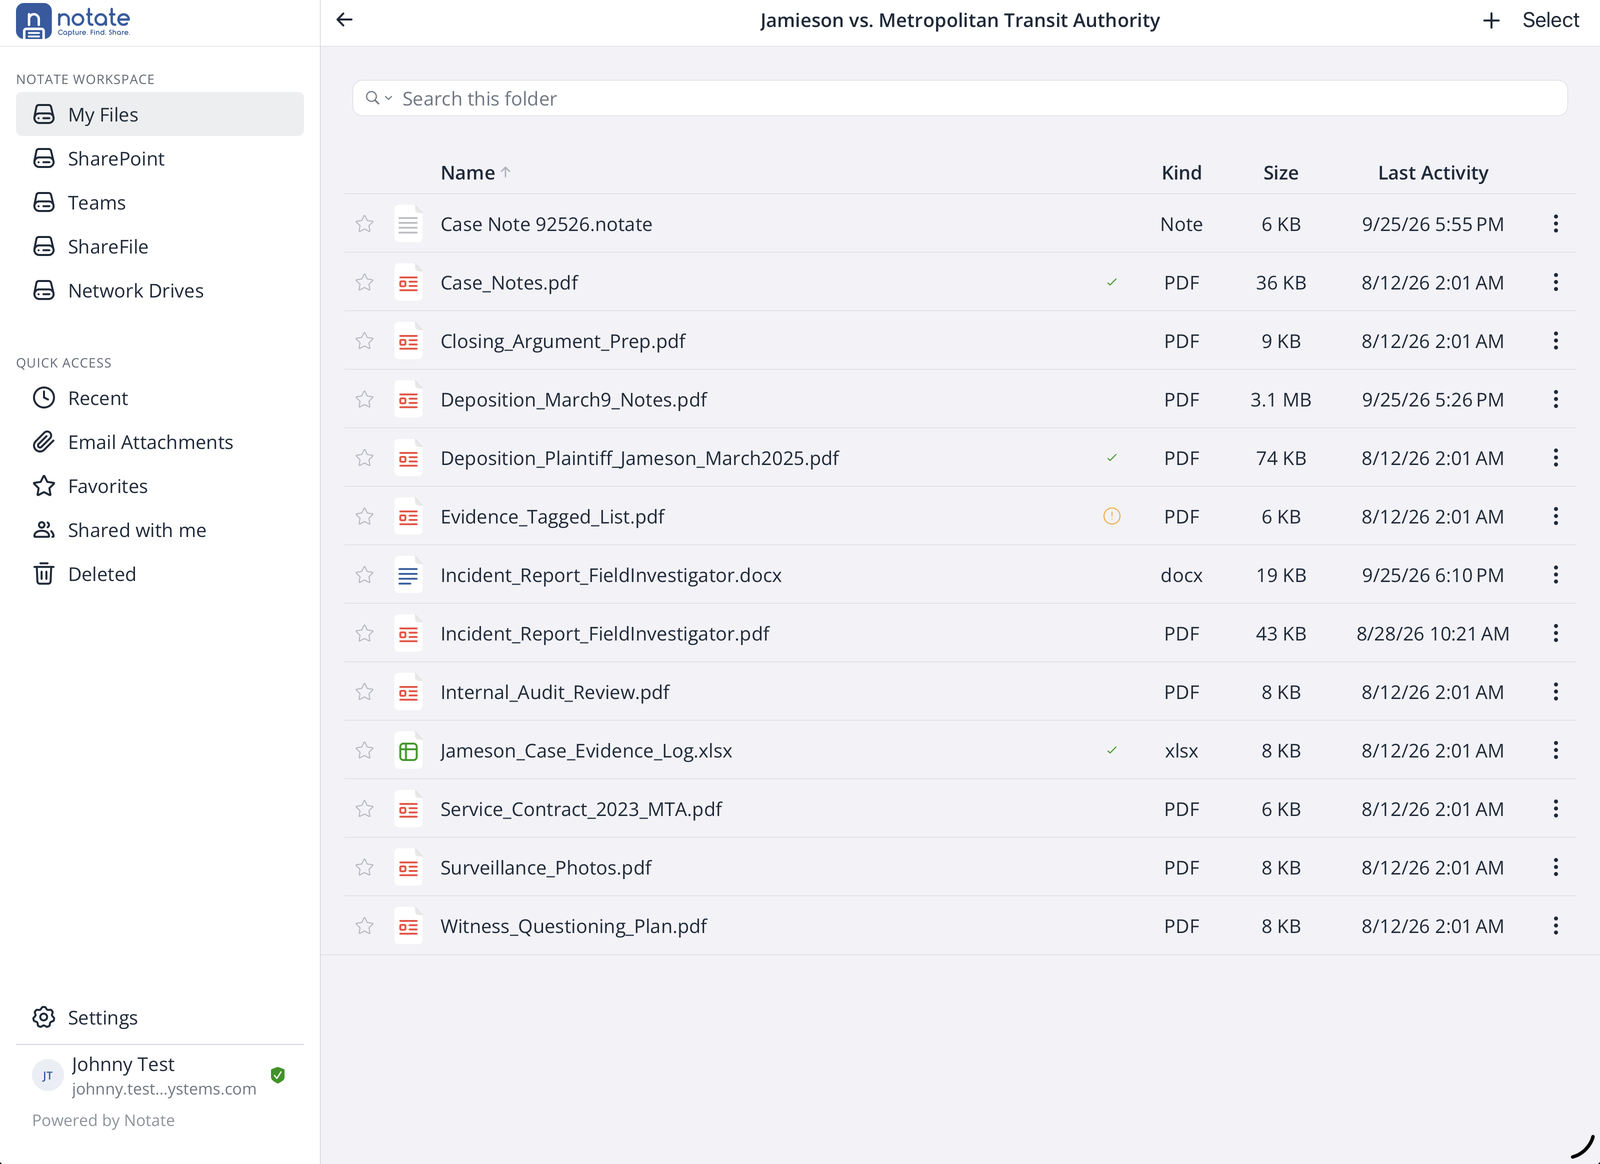Click the Select button
Screen dimensions: 1600x1164
click(1550, 20)
